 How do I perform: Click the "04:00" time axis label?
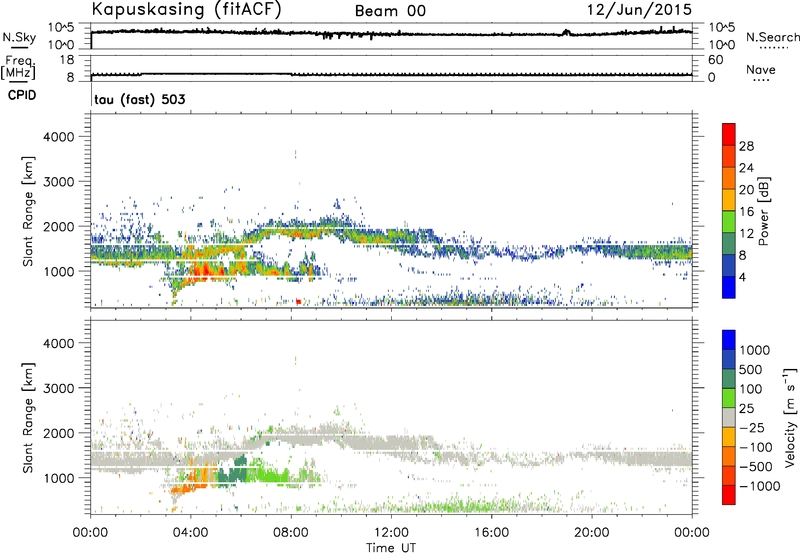click(191, 533)
